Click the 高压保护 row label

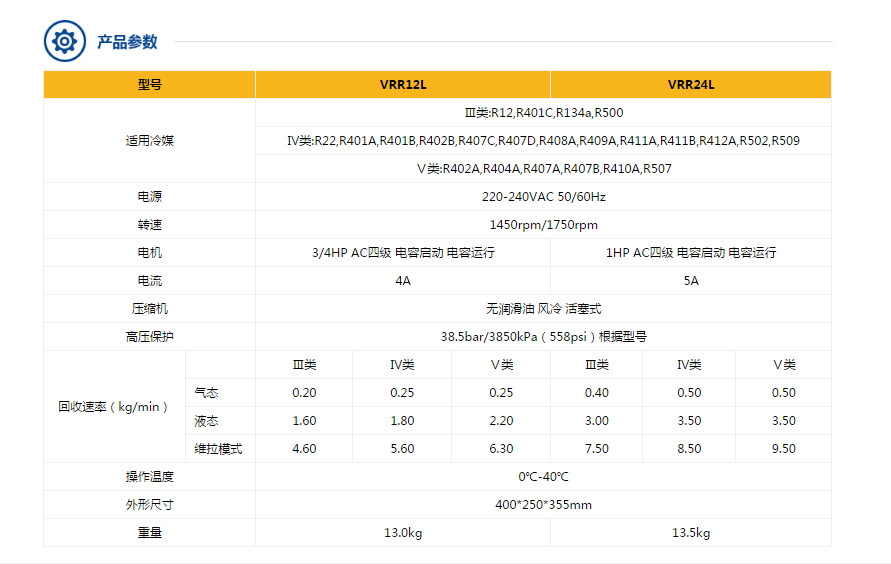[x=149, y=337]
